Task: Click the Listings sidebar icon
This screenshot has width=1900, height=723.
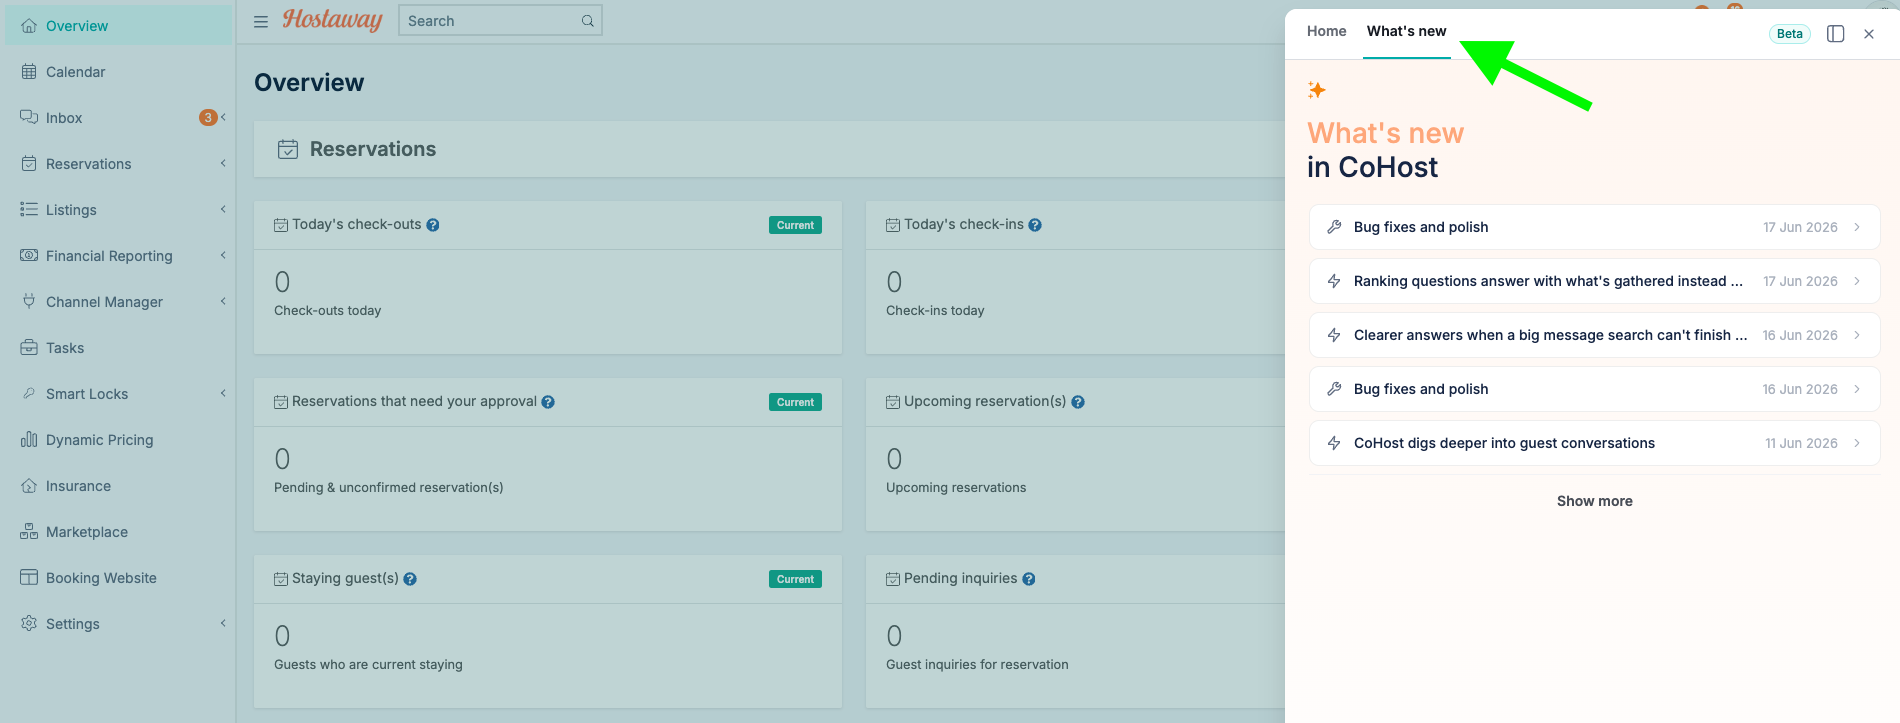Action: (x=29, y=210)
